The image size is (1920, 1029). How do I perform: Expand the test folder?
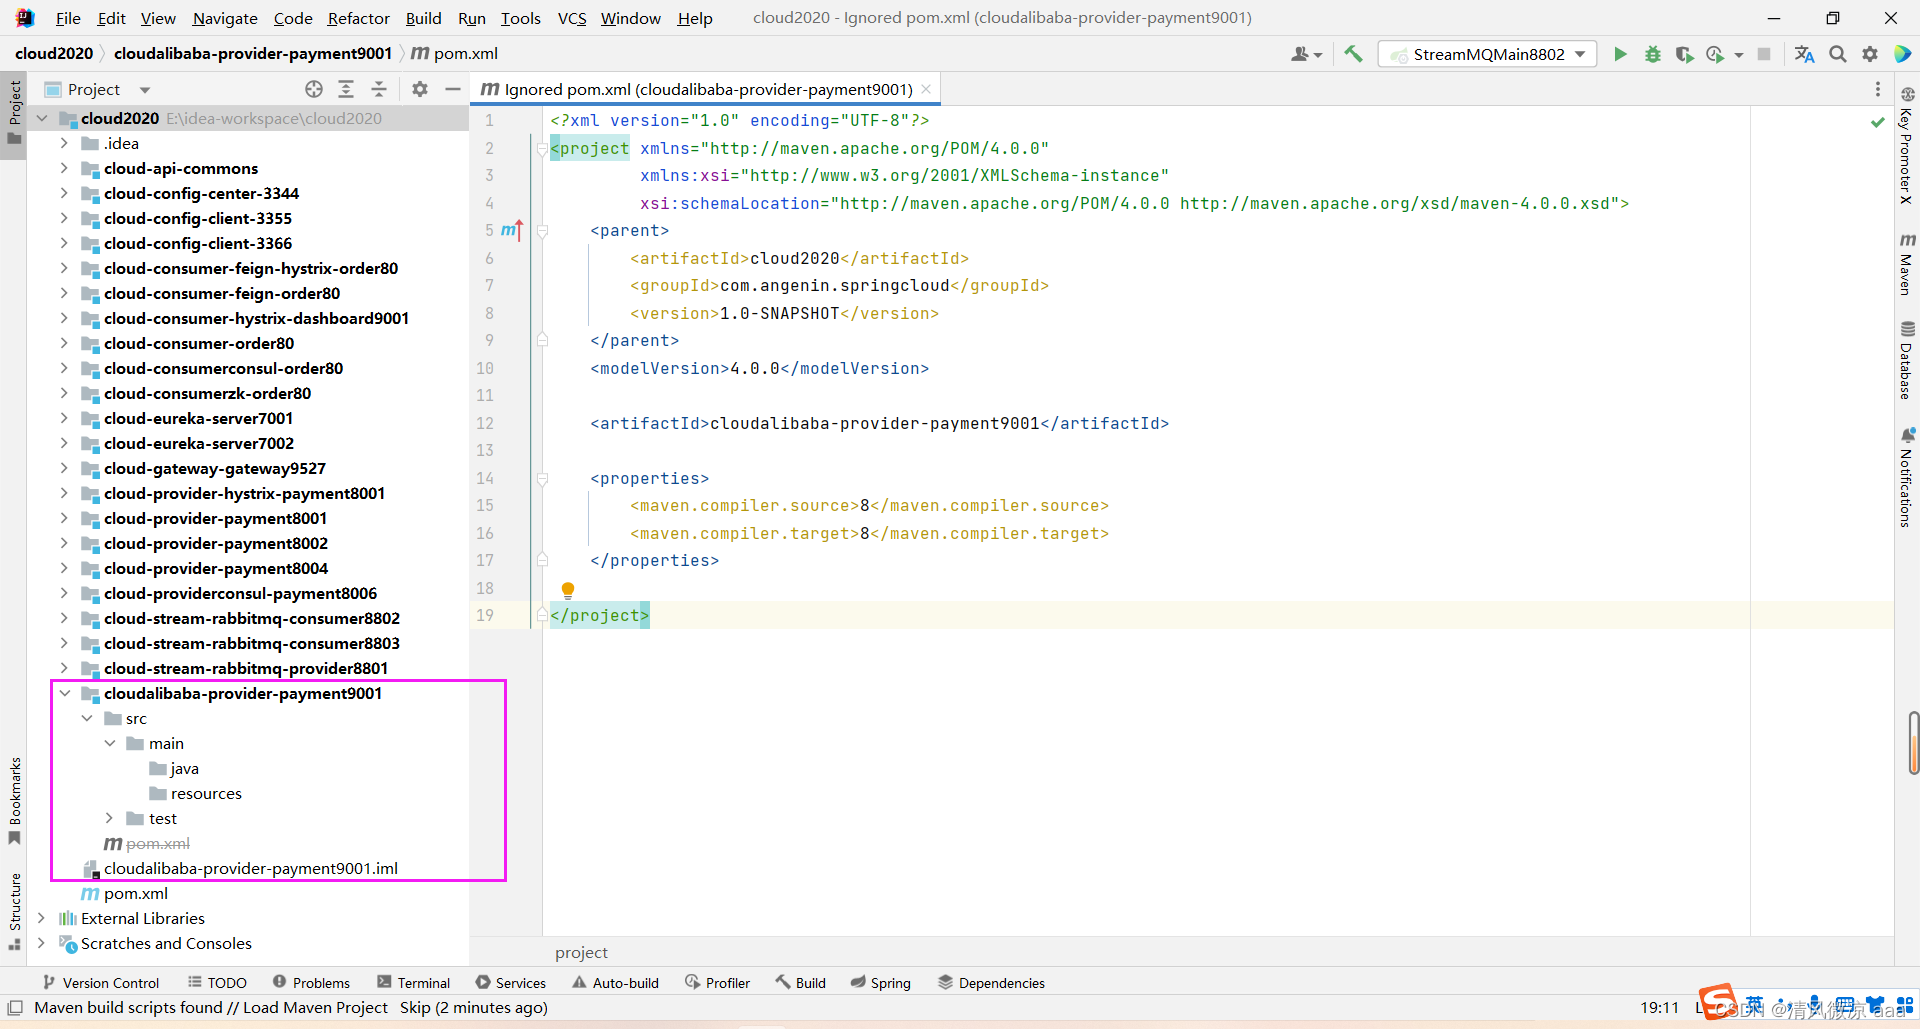(110, 818)
